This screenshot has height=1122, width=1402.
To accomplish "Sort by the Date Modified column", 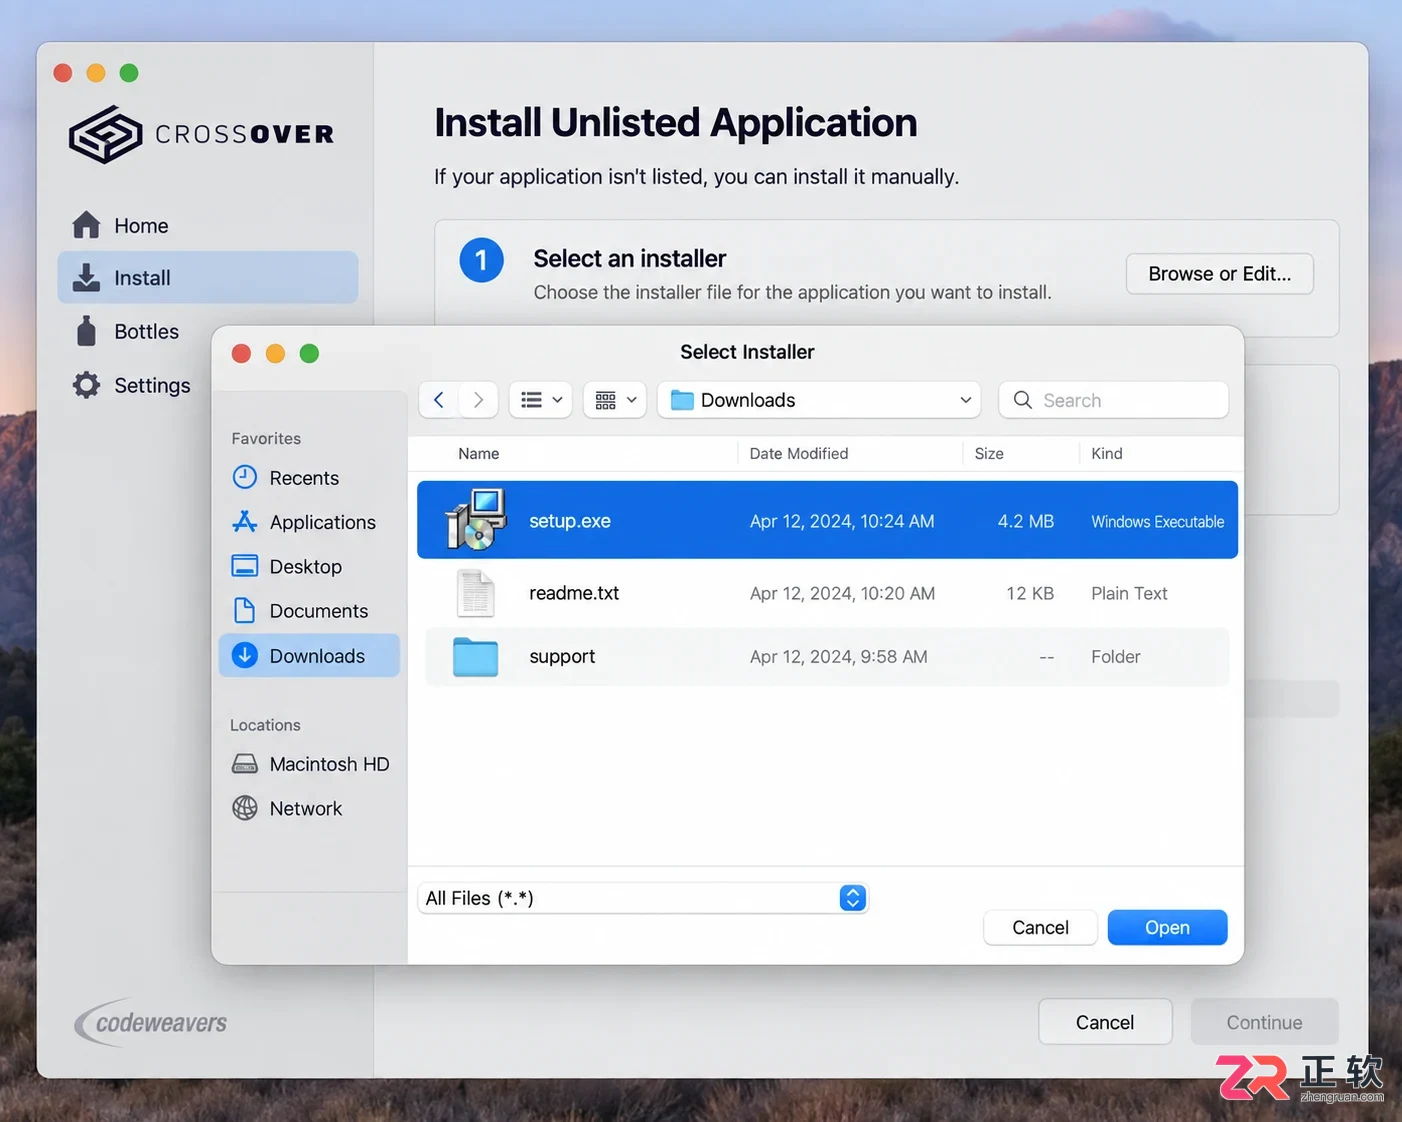I will coord(799,454).
